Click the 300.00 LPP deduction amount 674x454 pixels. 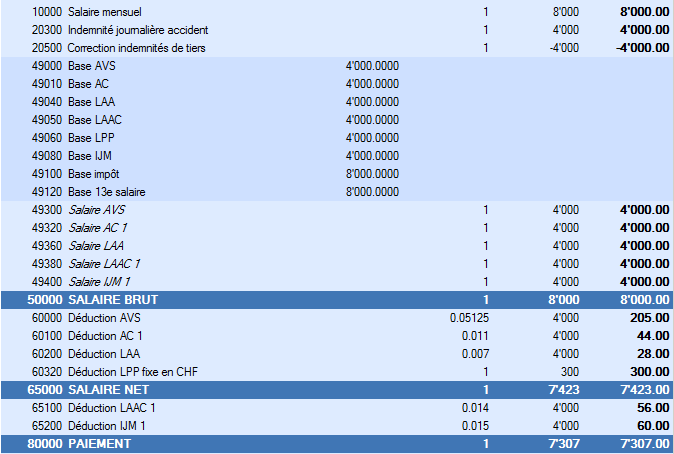tap(650, 371)
